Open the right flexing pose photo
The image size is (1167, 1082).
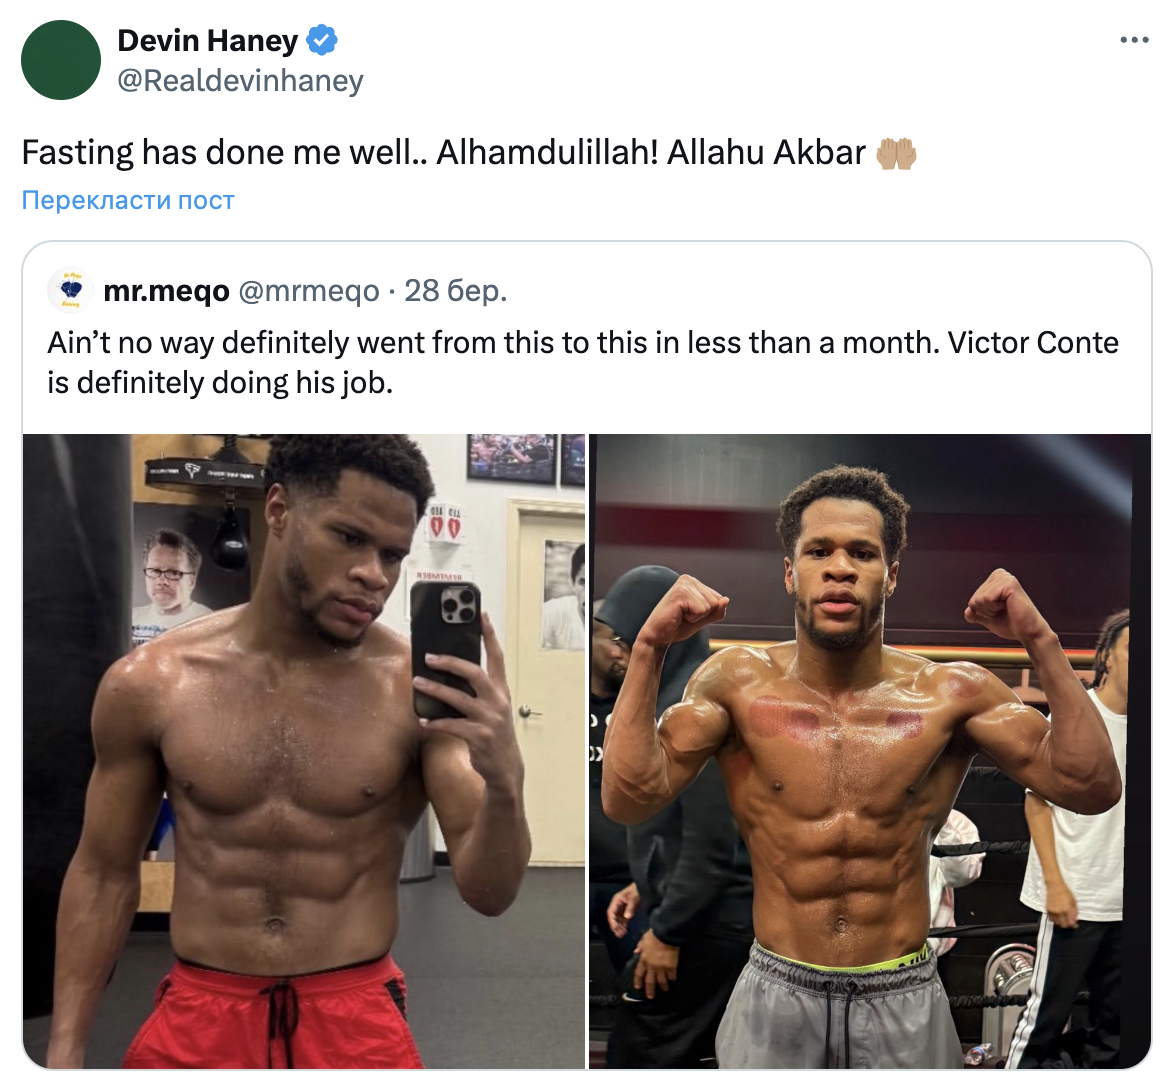tap(870, 751)
